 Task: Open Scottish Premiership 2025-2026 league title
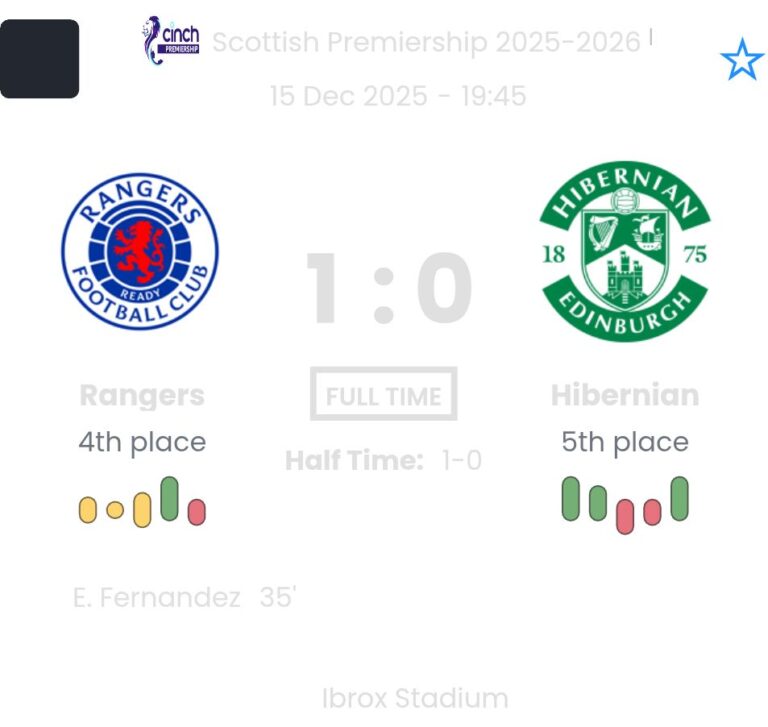(426, 42)
